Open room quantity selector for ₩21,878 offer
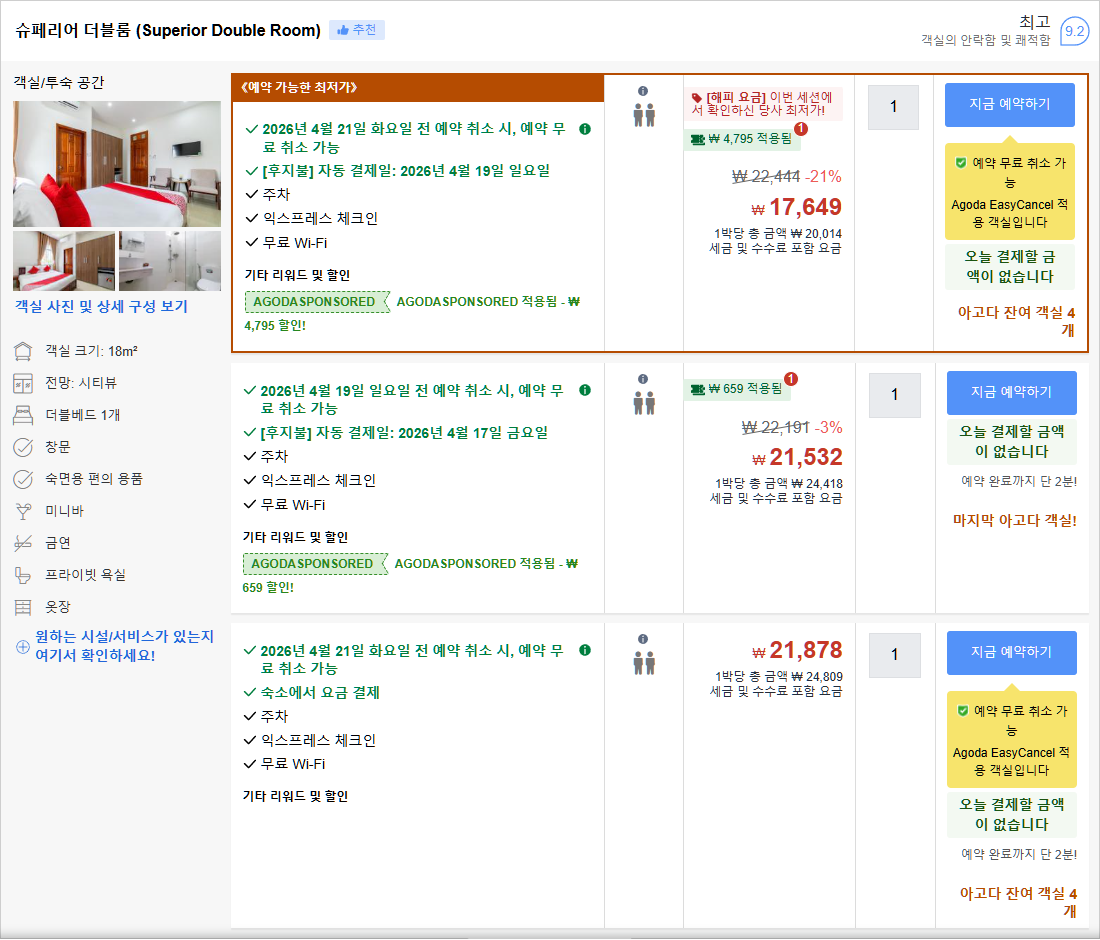Viewport: 1100px width, 940px height. pos(894,655)
